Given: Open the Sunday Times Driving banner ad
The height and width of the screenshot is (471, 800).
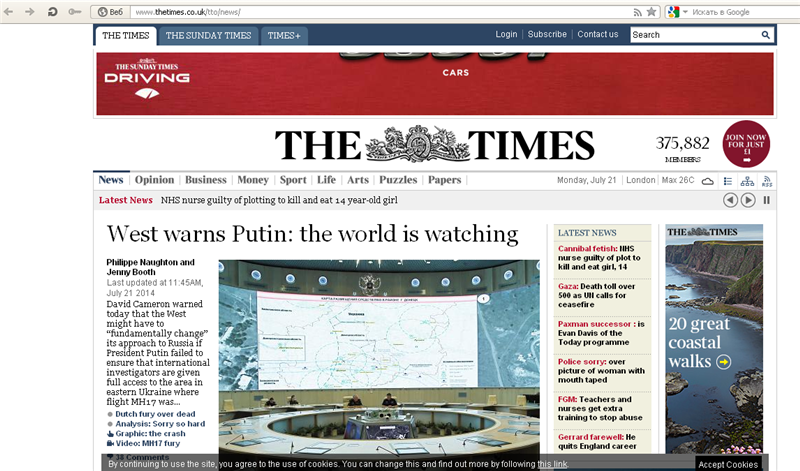Looking at the screenshot, I should (435, 83).
